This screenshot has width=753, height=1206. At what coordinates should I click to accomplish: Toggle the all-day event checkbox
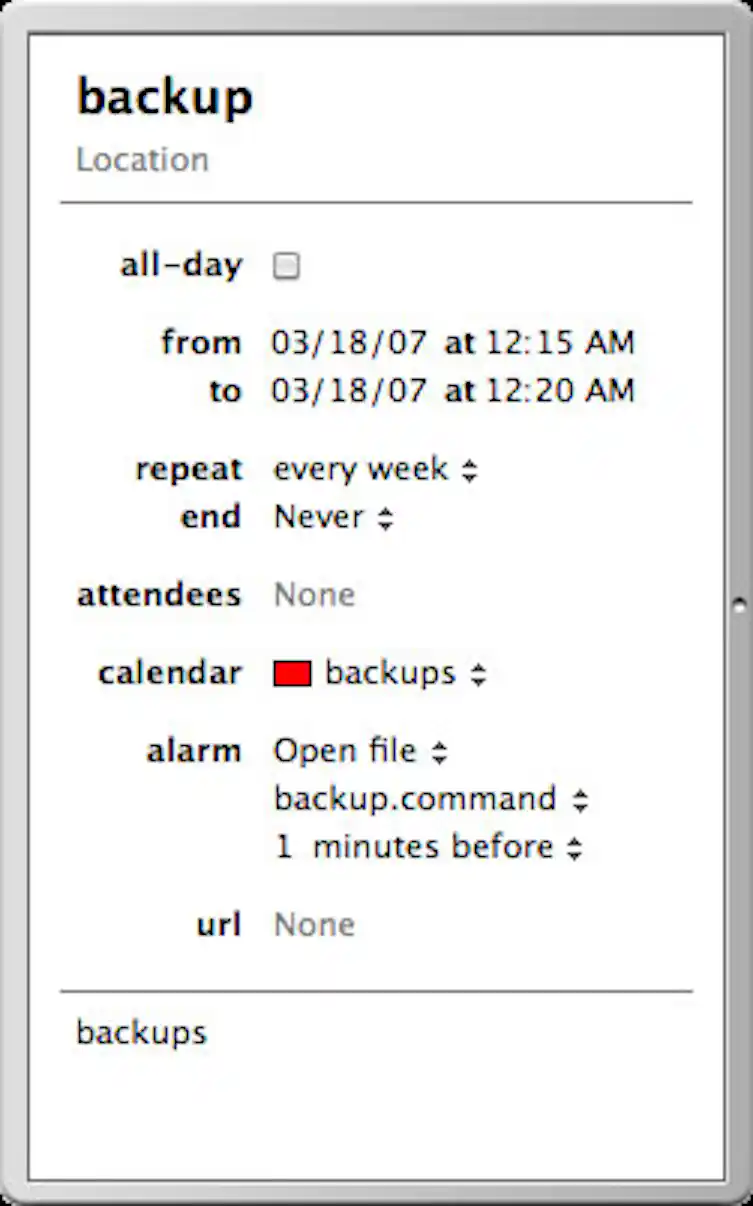coord(286,266)
